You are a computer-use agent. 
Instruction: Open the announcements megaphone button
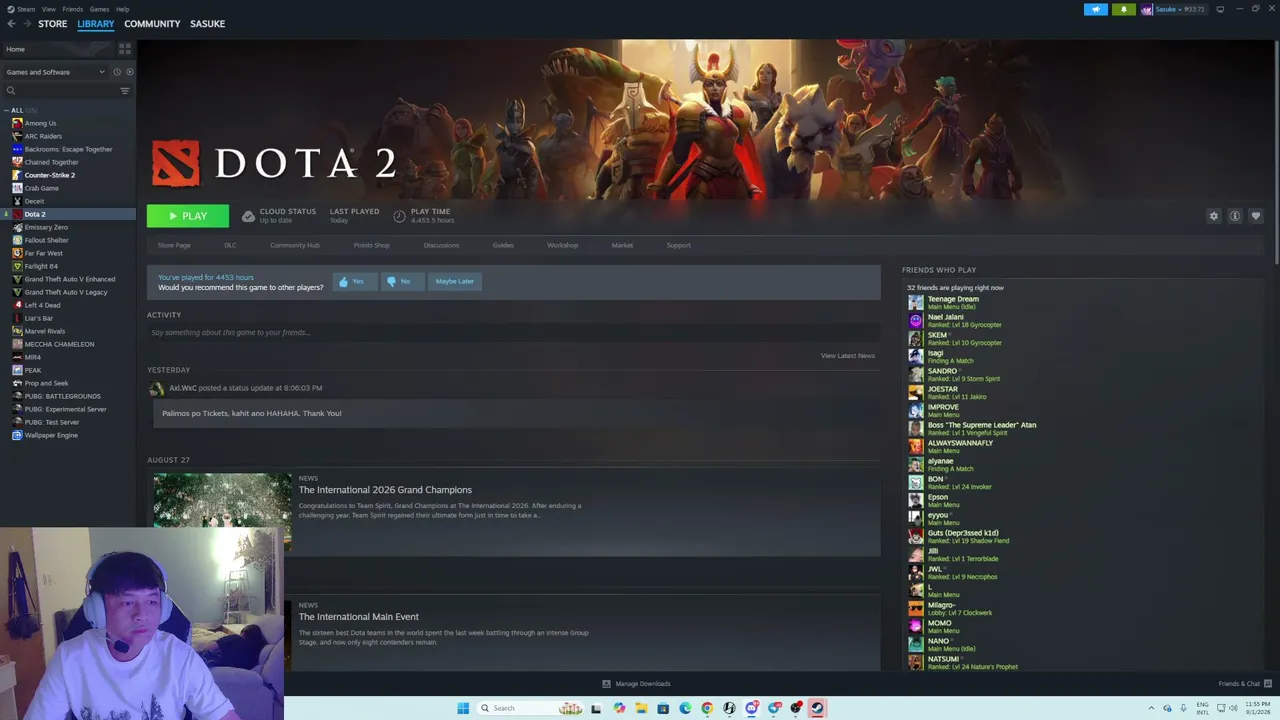pyautogui.click(x=1096, y=9)
